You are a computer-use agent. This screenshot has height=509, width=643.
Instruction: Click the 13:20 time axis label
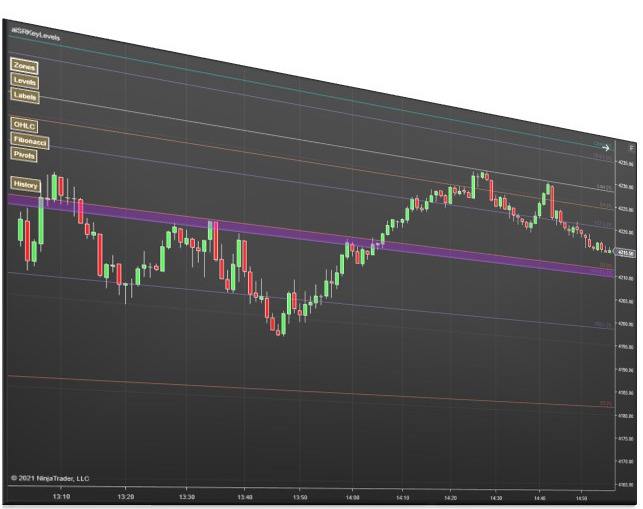point(125,497)
